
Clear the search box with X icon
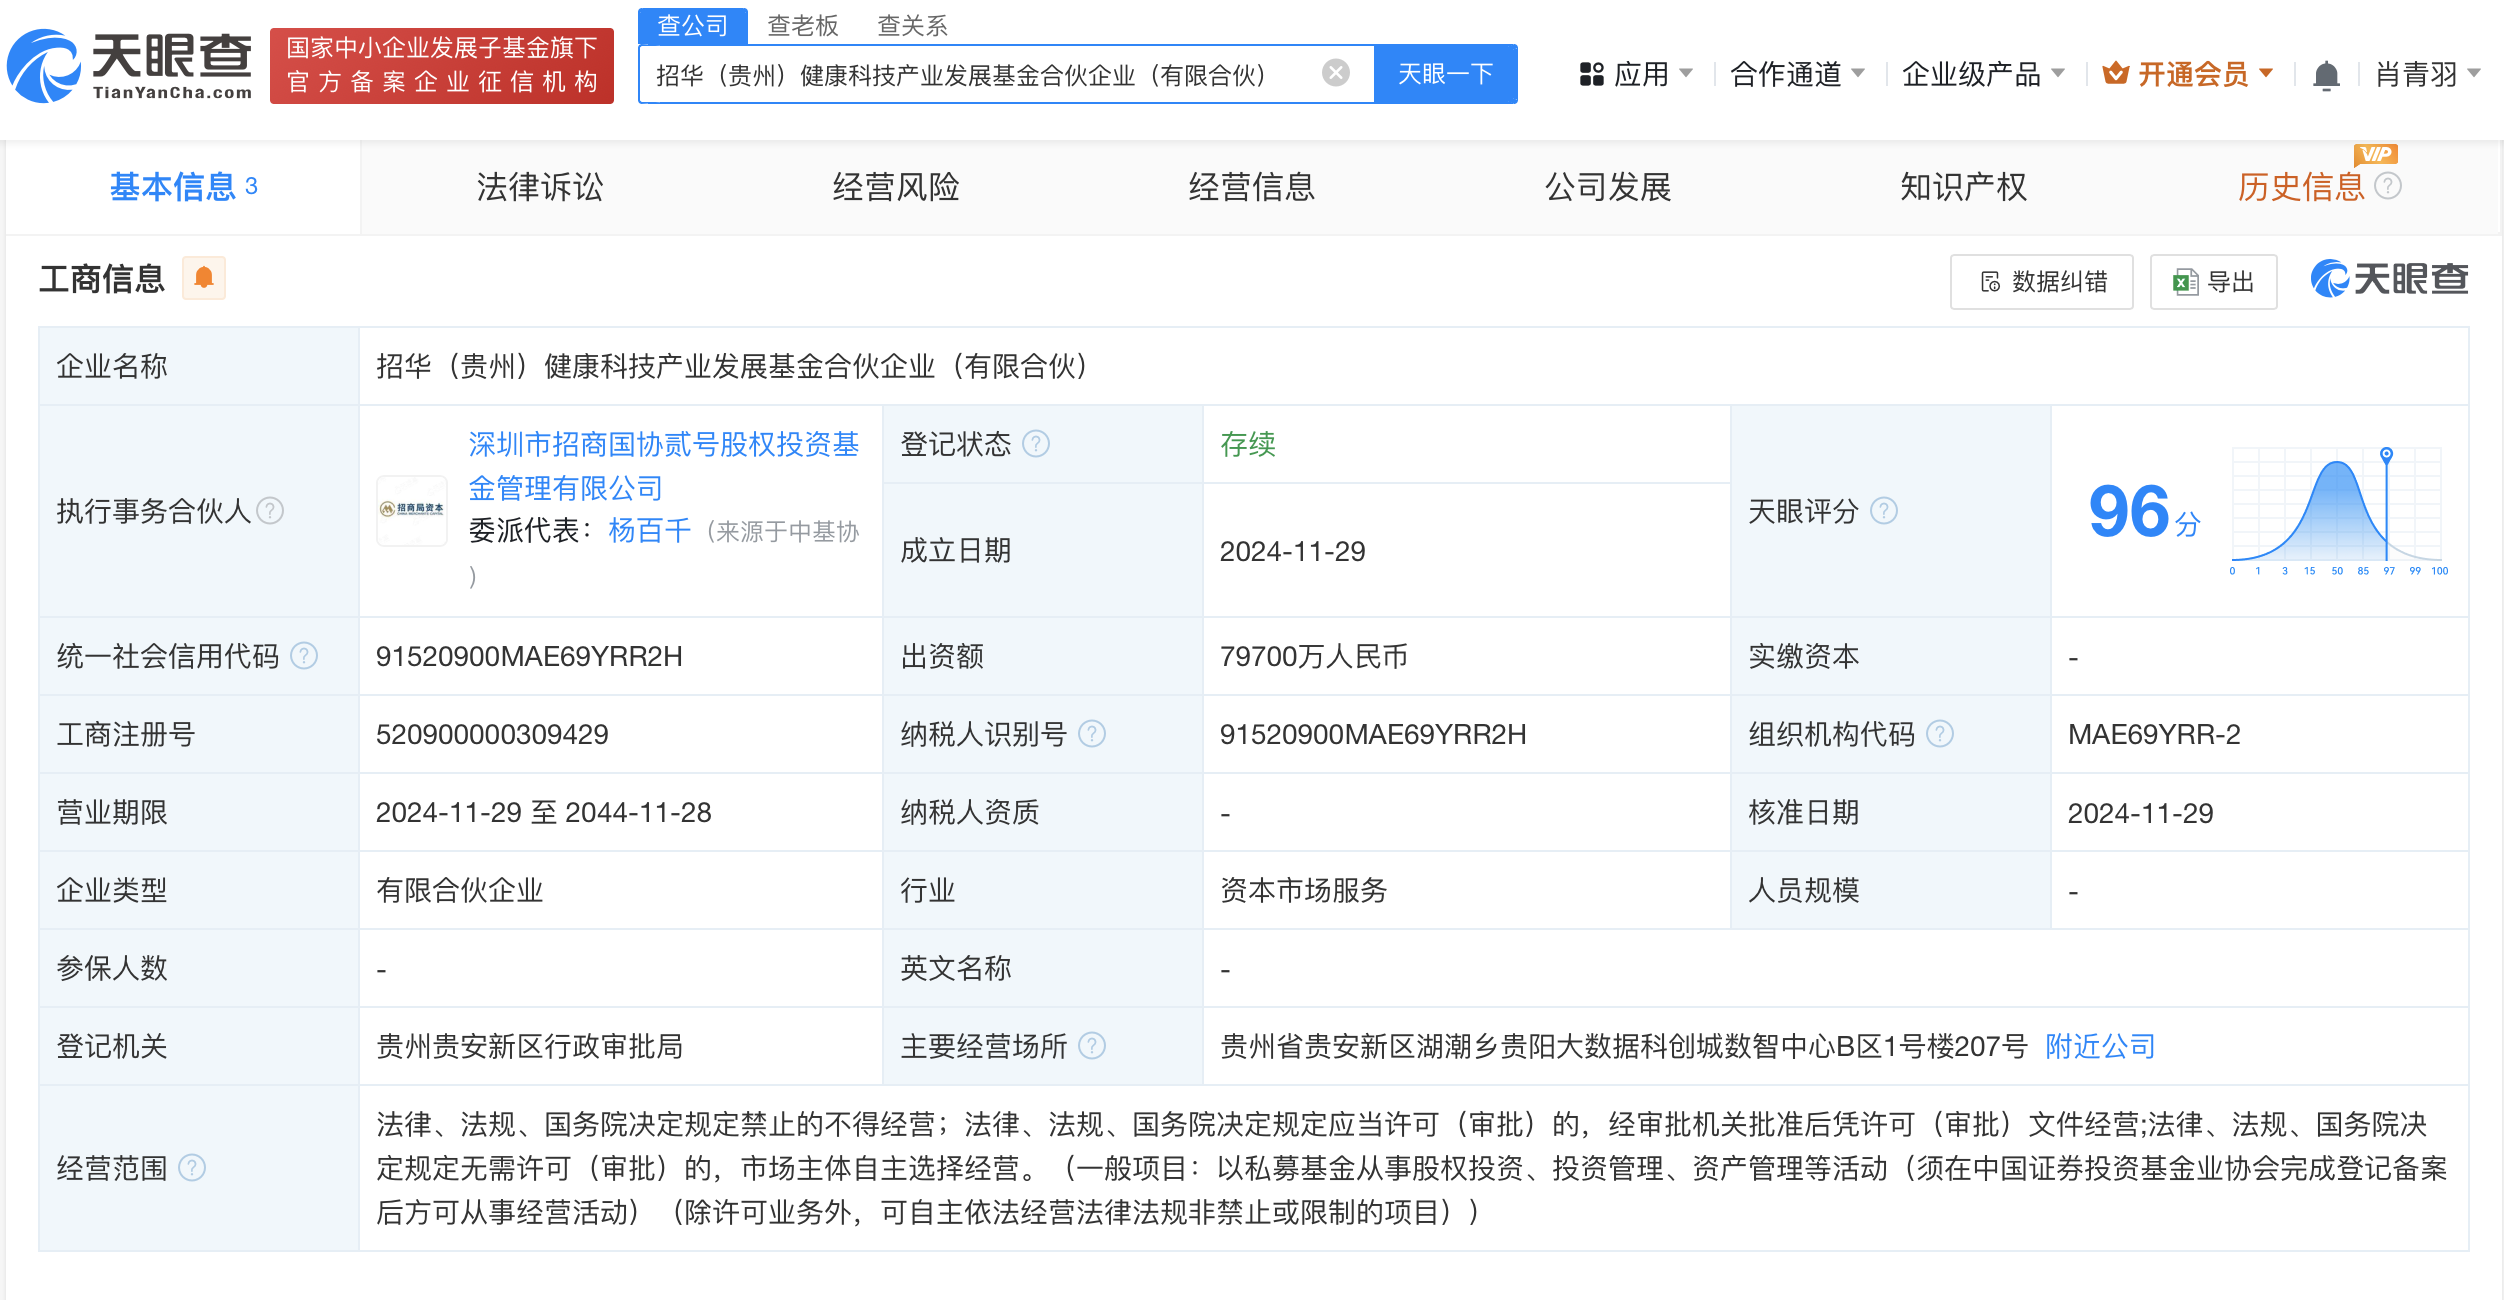tap(1335, 73)
